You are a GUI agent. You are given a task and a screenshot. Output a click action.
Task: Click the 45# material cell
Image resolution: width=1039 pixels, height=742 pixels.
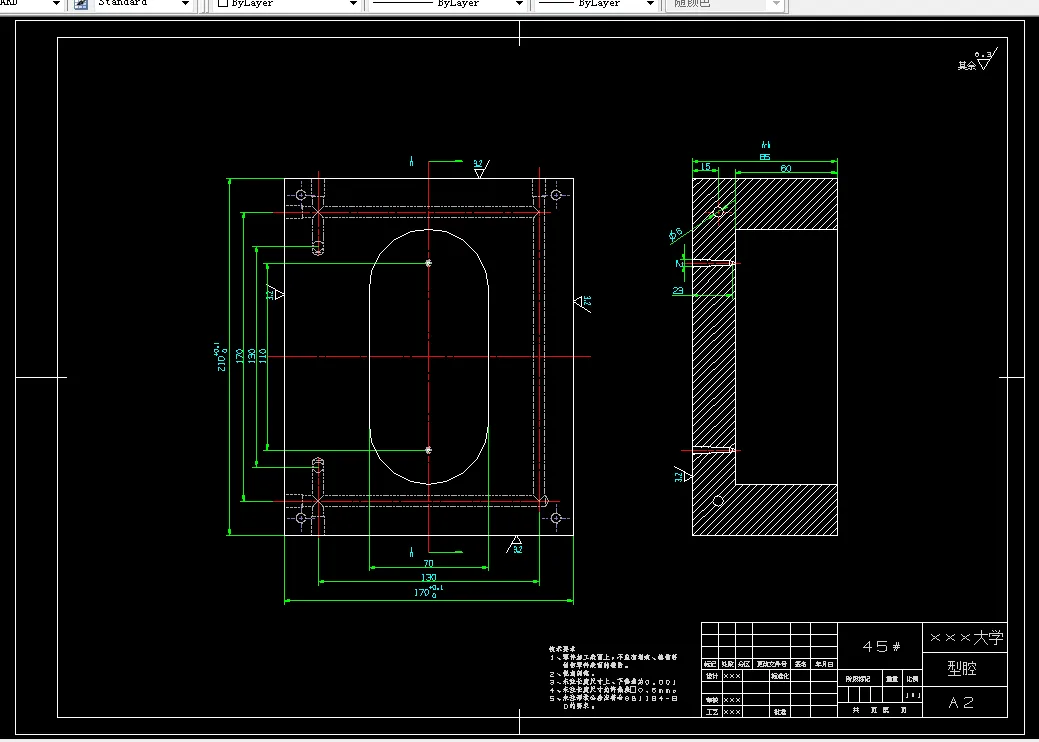pos(881,646)
